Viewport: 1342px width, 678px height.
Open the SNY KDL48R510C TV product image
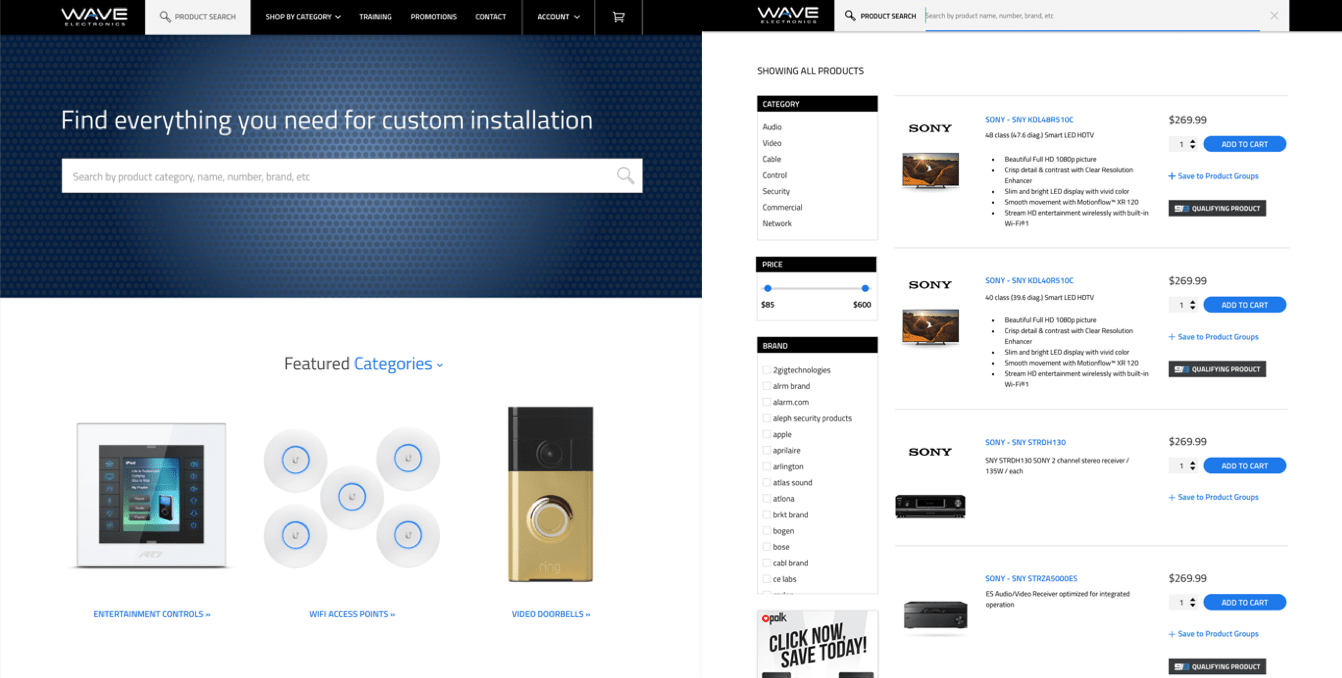[930, 170]
